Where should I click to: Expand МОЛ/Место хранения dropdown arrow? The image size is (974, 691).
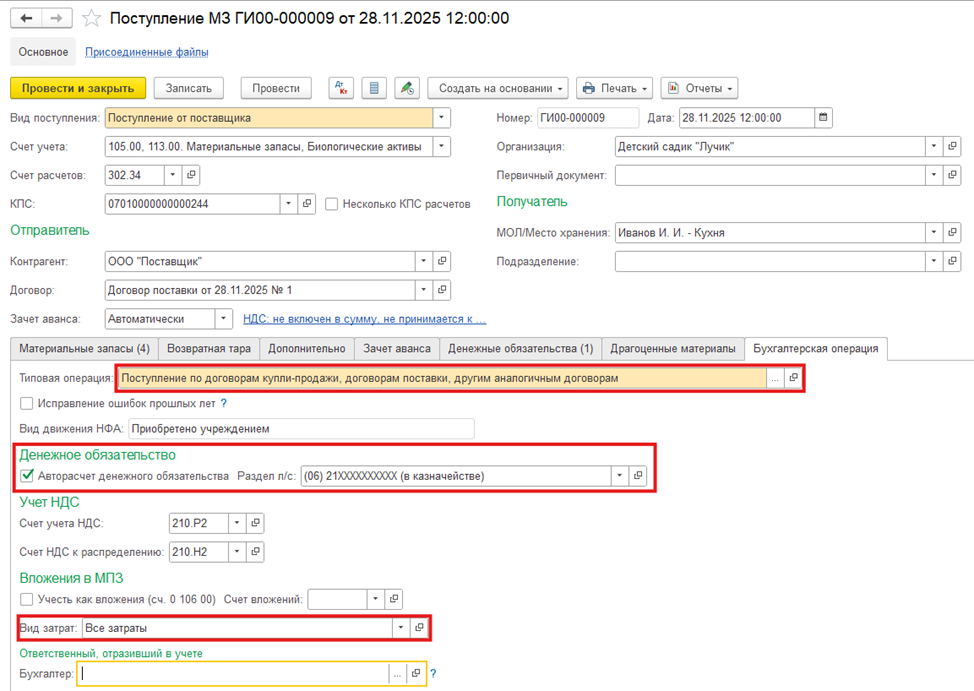[934, 232]
